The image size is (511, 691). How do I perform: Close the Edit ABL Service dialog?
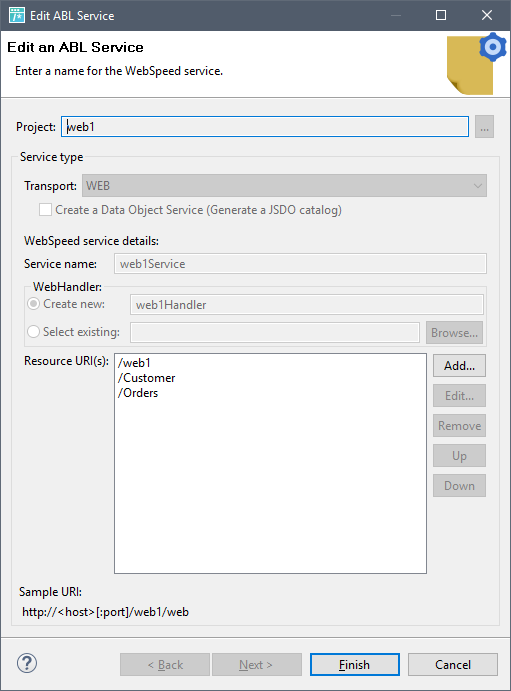point(487,15)
